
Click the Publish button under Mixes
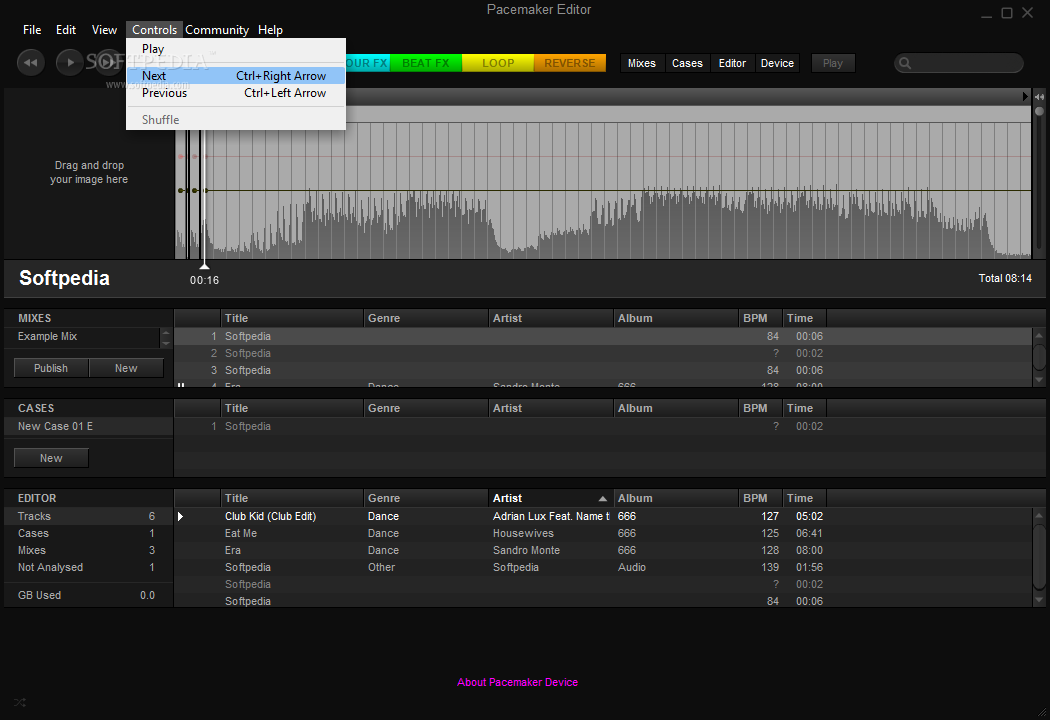(51, 368)
